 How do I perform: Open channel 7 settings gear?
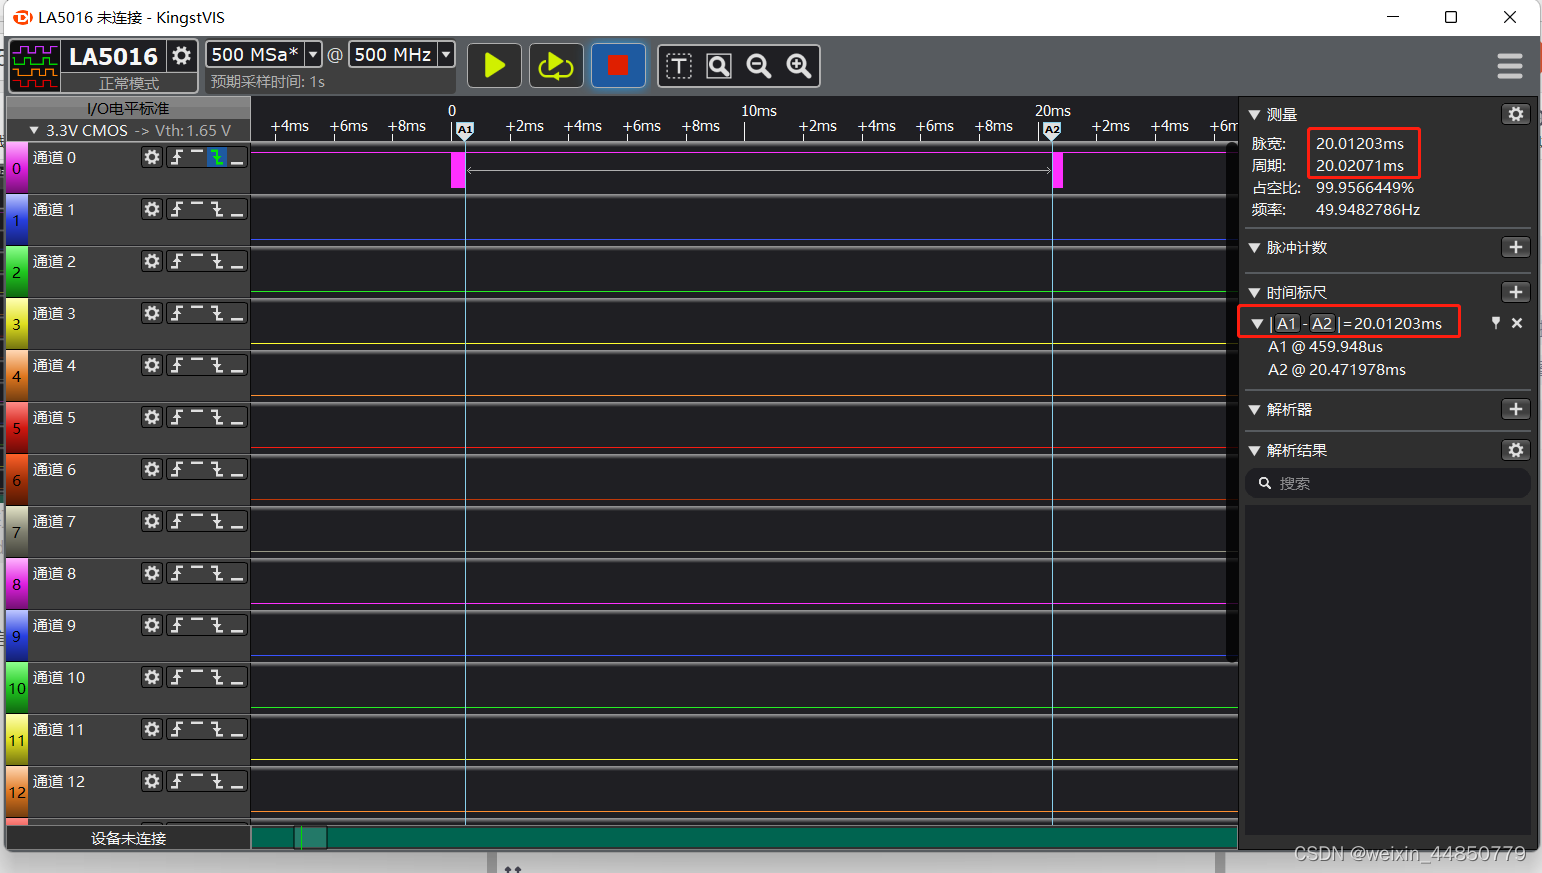[x=152, y=521]
